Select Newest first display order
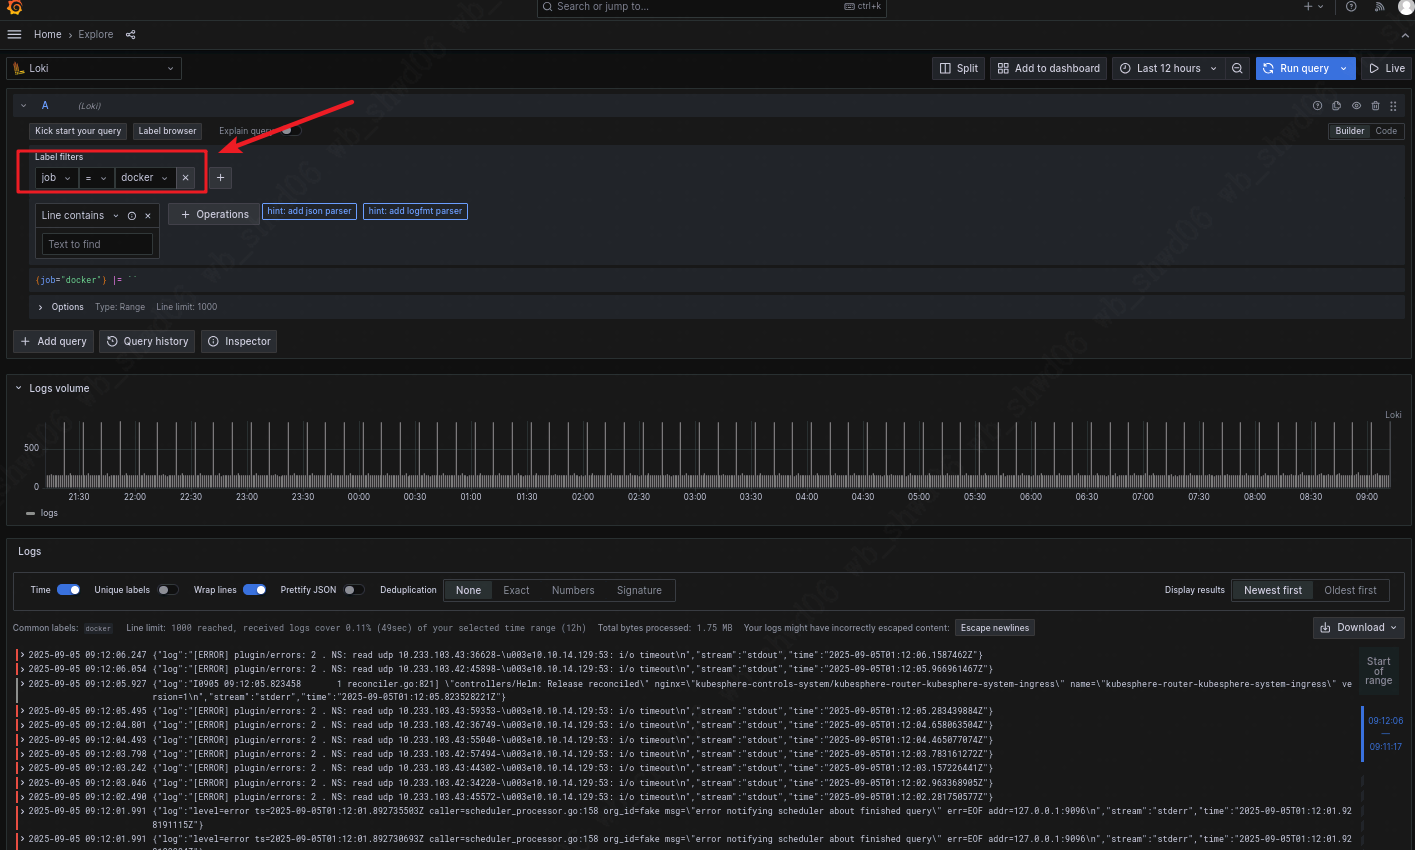Viewport: 1415px width, 850px height. coord(1273,590)
